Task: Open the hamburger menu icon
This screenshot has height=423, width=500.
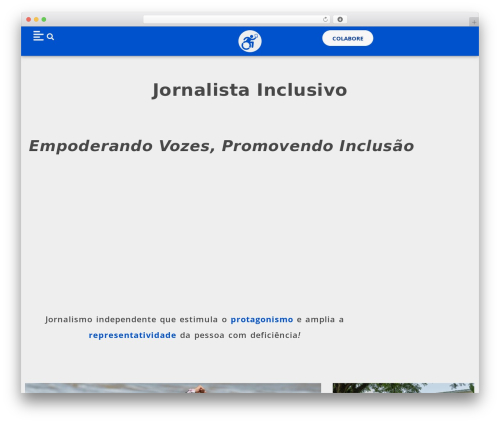Action: (38, 36)
